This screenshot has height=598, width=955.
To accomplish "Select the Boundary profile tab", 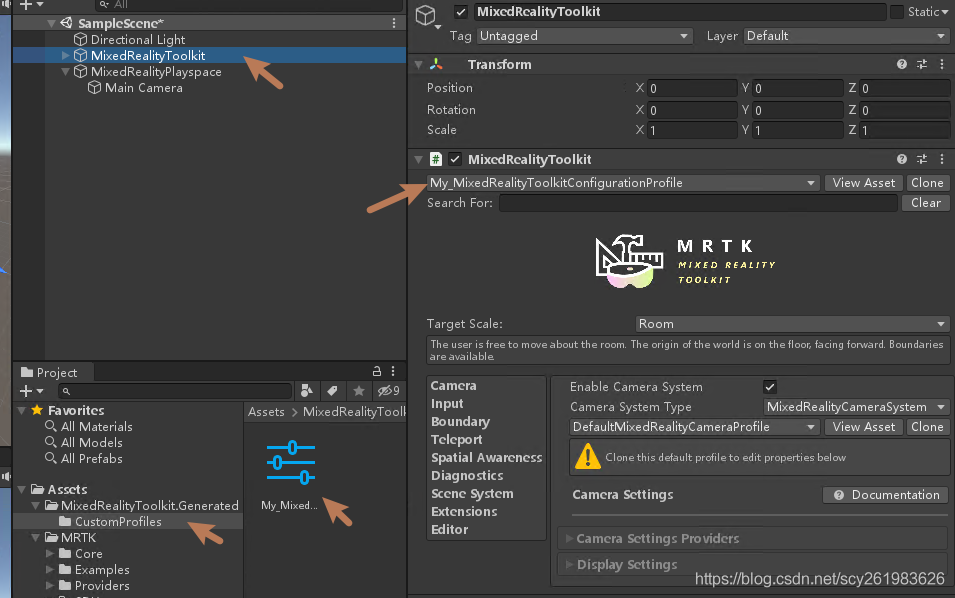I will pyautogui.click(x=460, y=421).
